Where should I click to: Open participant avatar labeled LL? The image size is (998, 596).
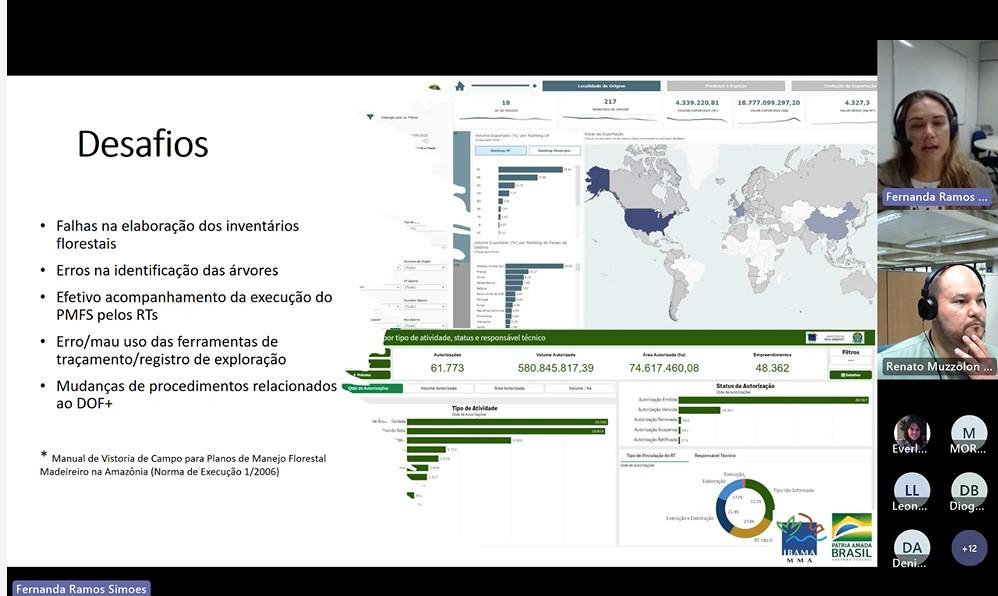click(911, 490)
